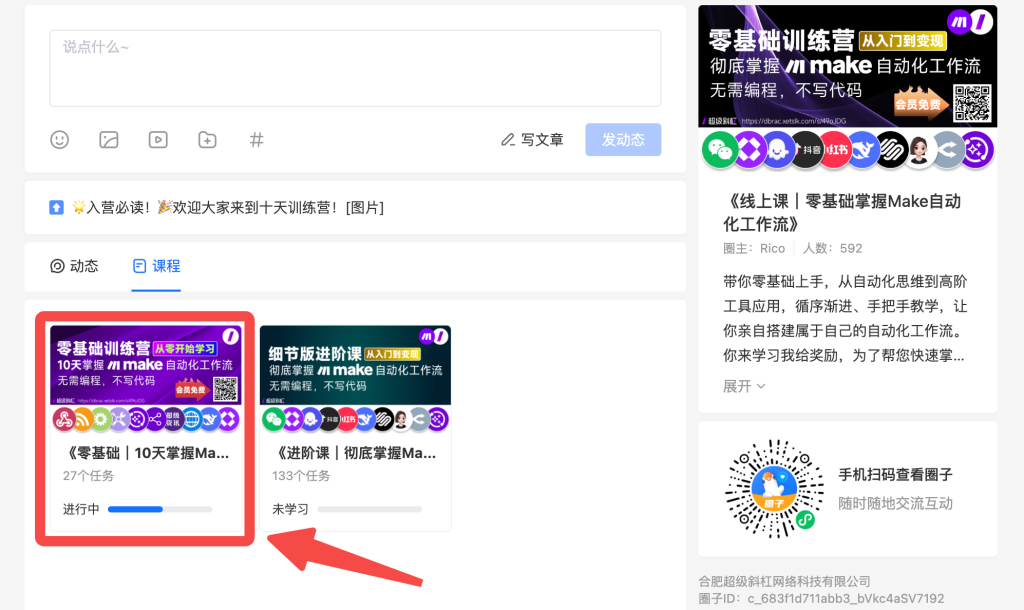Click the pinned megaphone announcement icon

[55, 207]
